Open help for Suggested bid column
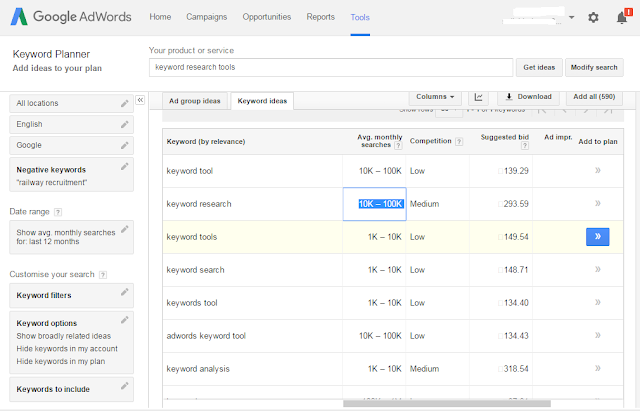This screenshot has height=411, width=640. tap(525, 146)
